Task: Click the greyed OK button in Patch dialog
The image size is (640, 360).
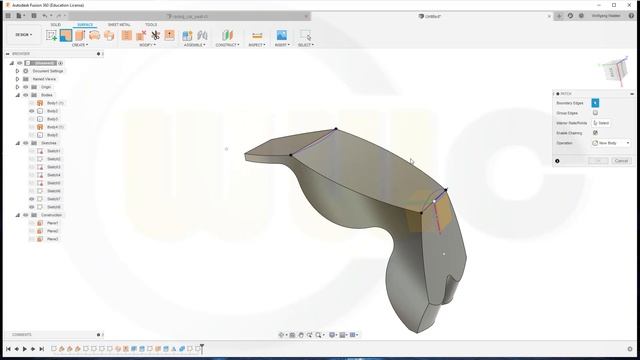Action: pyautogui.click(x=598, y=161)
